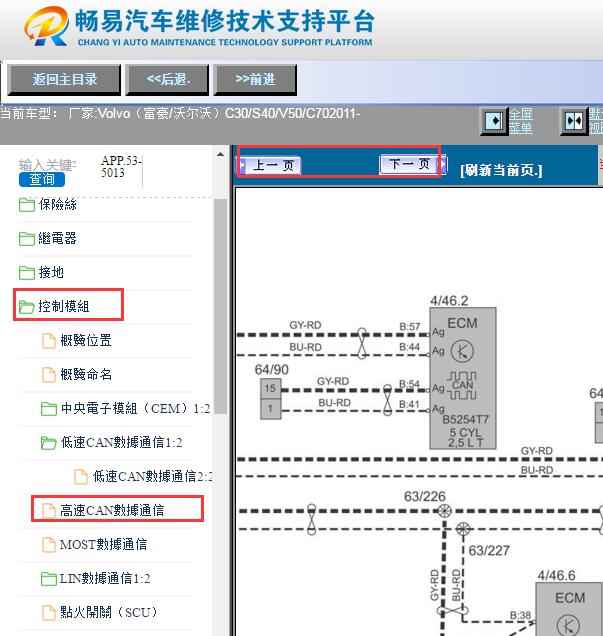603x636 pixels.
Task: Click the sidebar scroll-up arrow
Action: coord(220,155)
